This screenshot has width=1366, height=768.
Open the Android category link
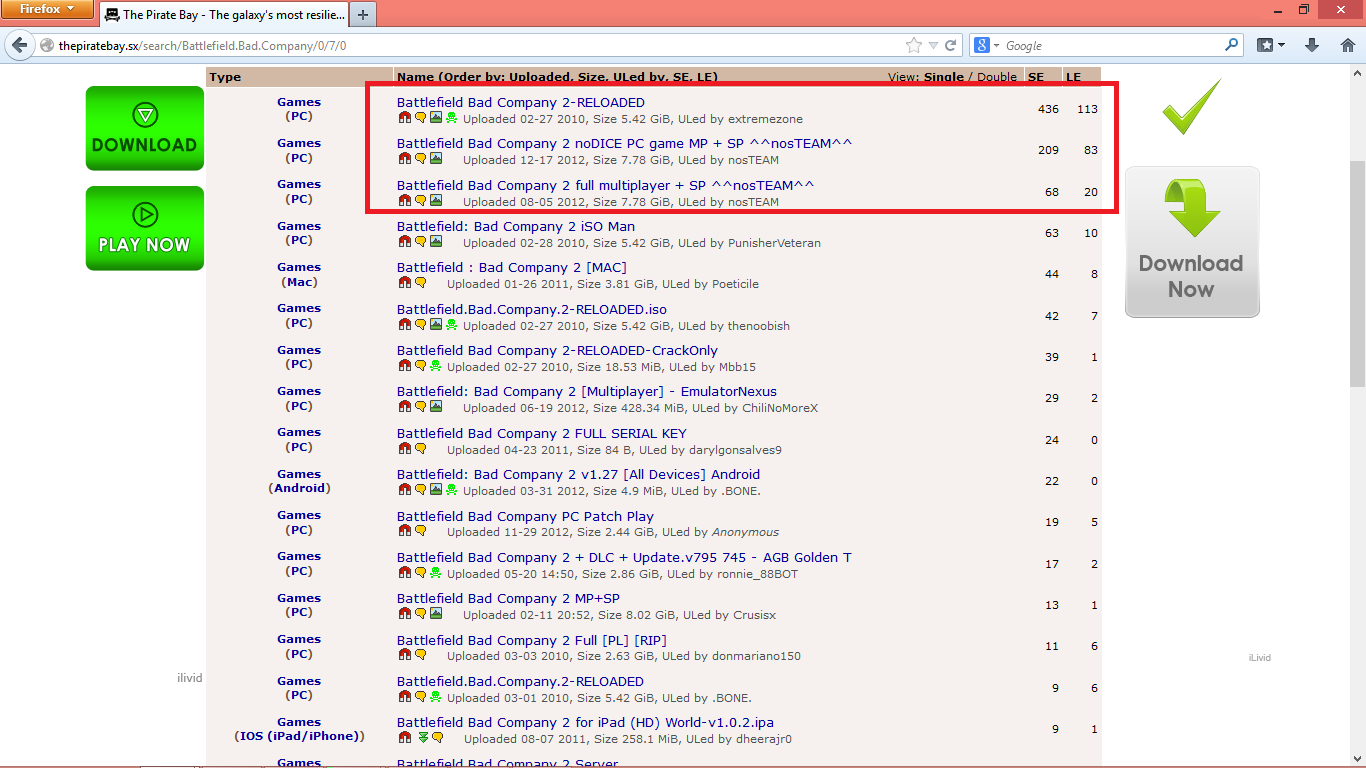point(299,488)
